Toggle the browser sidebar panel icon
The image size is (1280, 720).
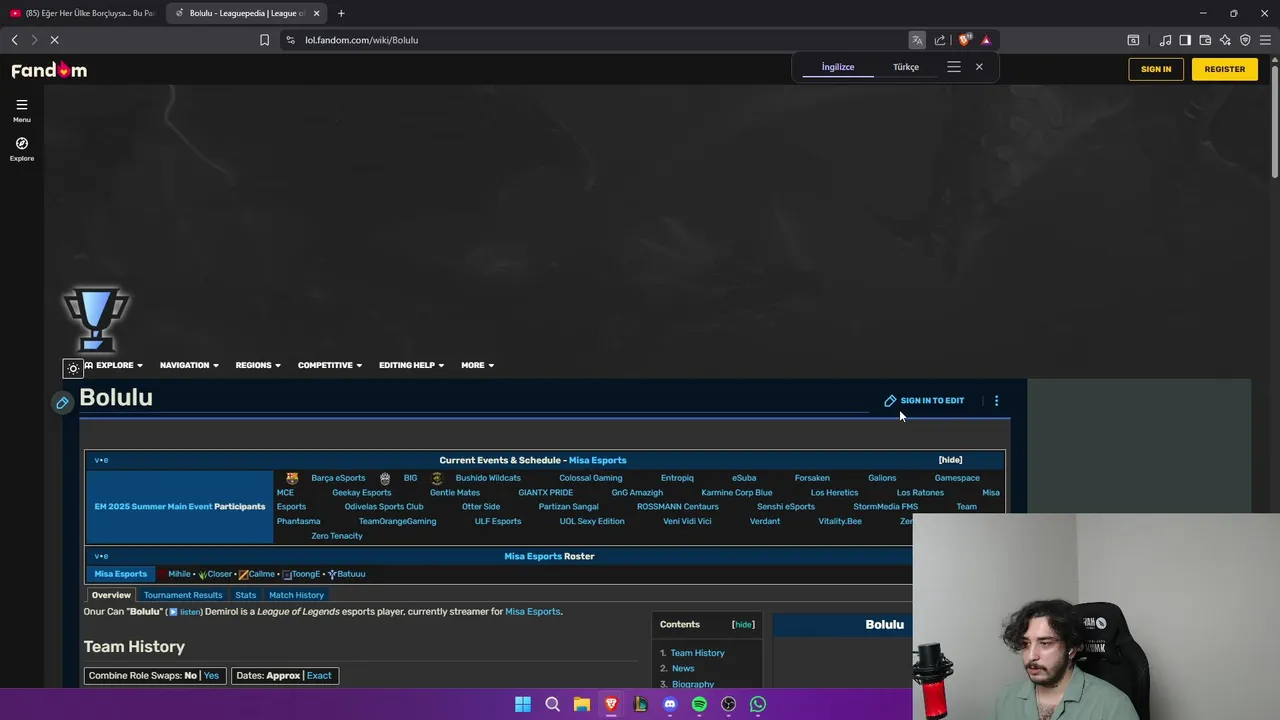click(x=1185, y=40)
